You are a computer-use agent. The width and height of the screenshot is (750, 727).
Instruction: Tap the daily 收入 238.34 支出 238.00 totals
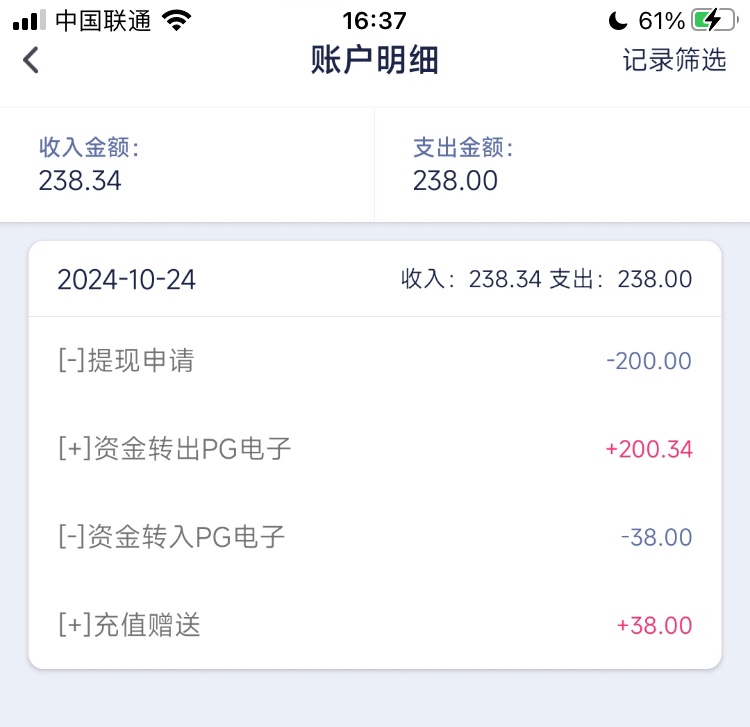(546, 279)
